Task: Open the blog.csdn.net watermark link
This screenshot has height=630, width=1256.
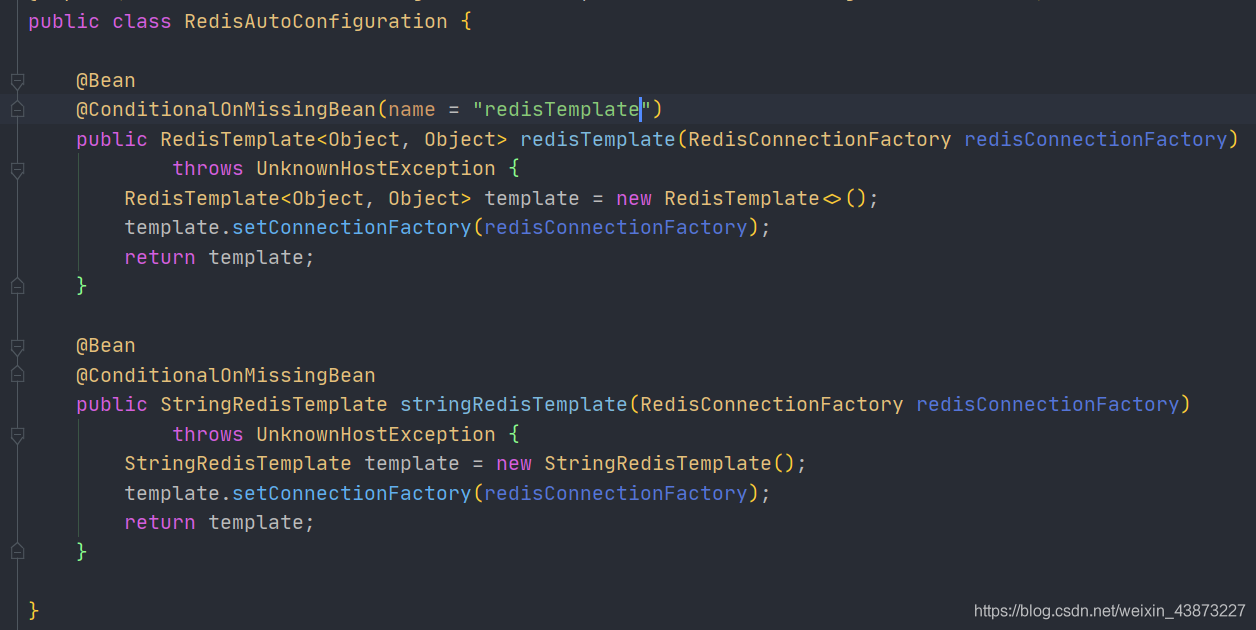Action: [1109, 611]
